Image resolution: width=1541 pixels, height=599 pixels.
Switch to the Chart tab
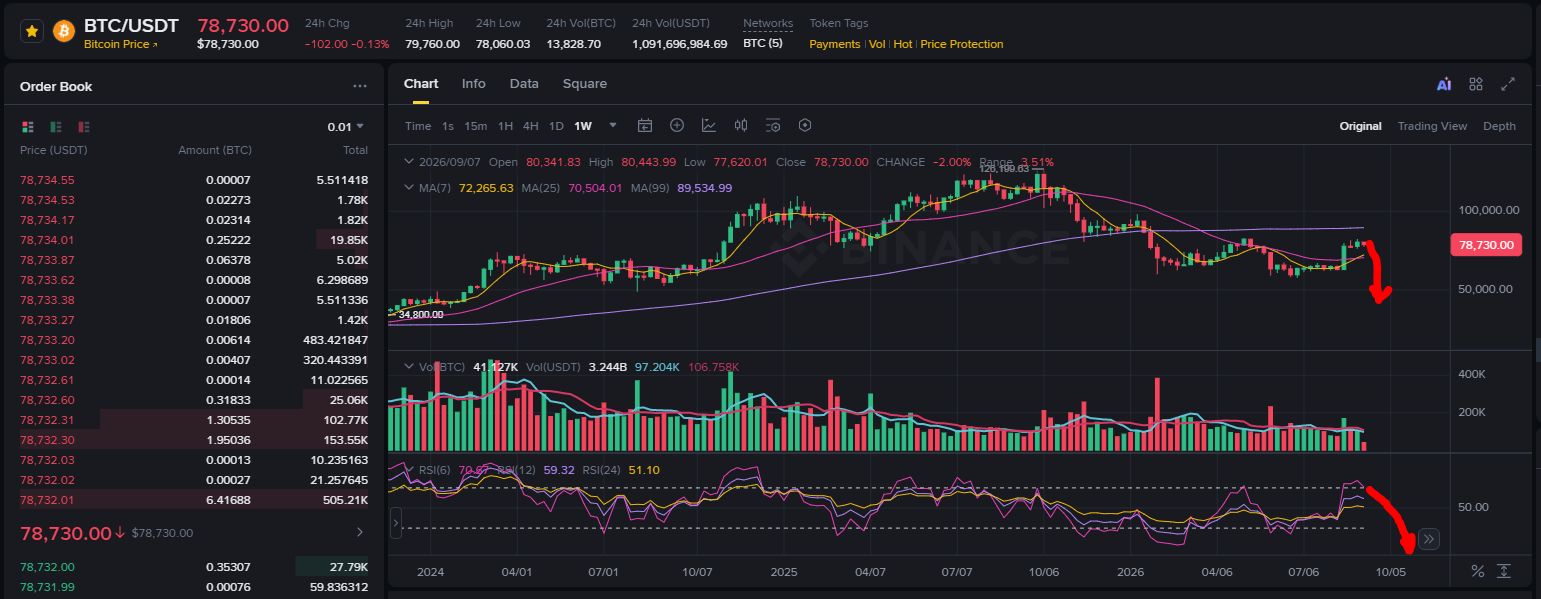pyautogui.click(x=421, y=84)
